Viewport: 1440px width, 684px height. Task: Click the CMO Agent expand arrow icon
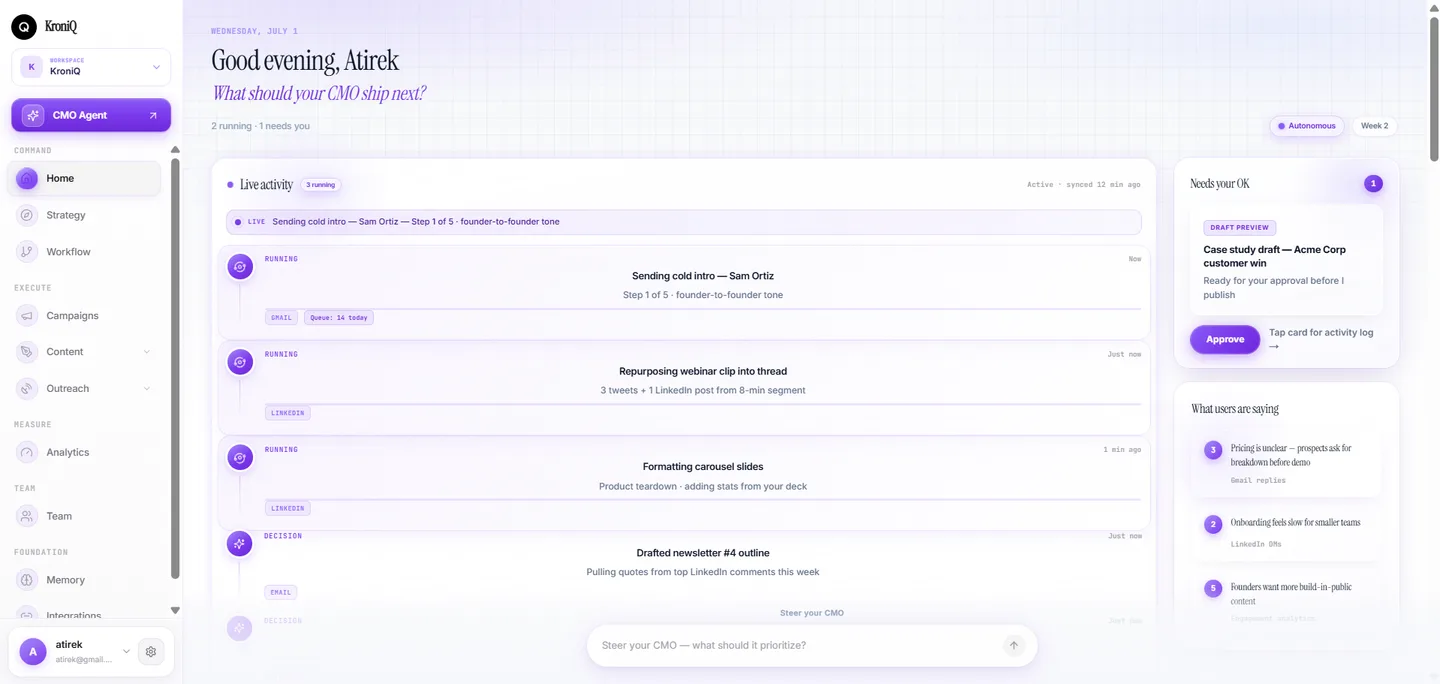(153, 115)
